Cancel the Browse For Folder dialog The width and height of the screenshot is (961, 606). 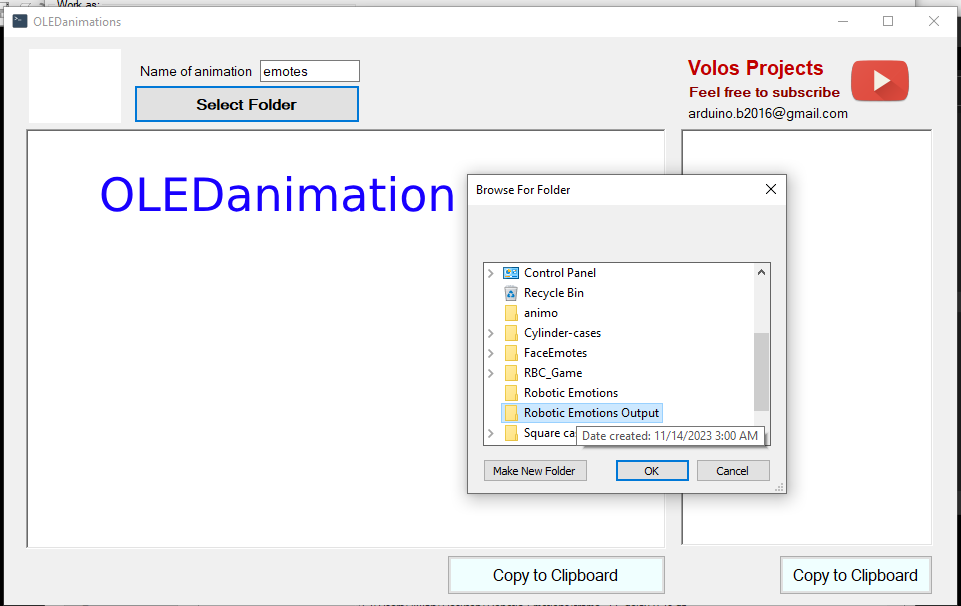[732, 470]
